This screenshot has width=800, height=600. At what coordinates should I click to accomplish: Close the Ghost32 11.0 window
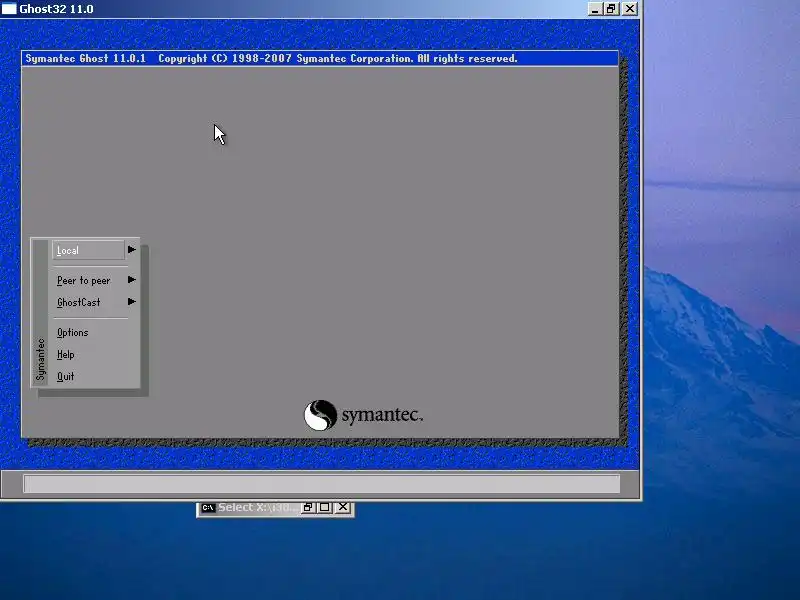[x=630, y=9]
